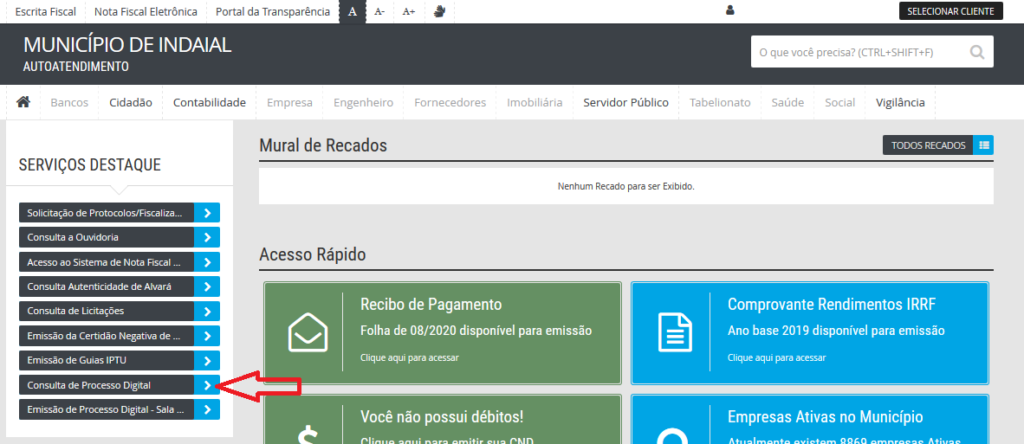Image resolution: width=1024 pixels, height=444 pixels.
Task: Click the search magnifier icon
Action: [977, 52]
